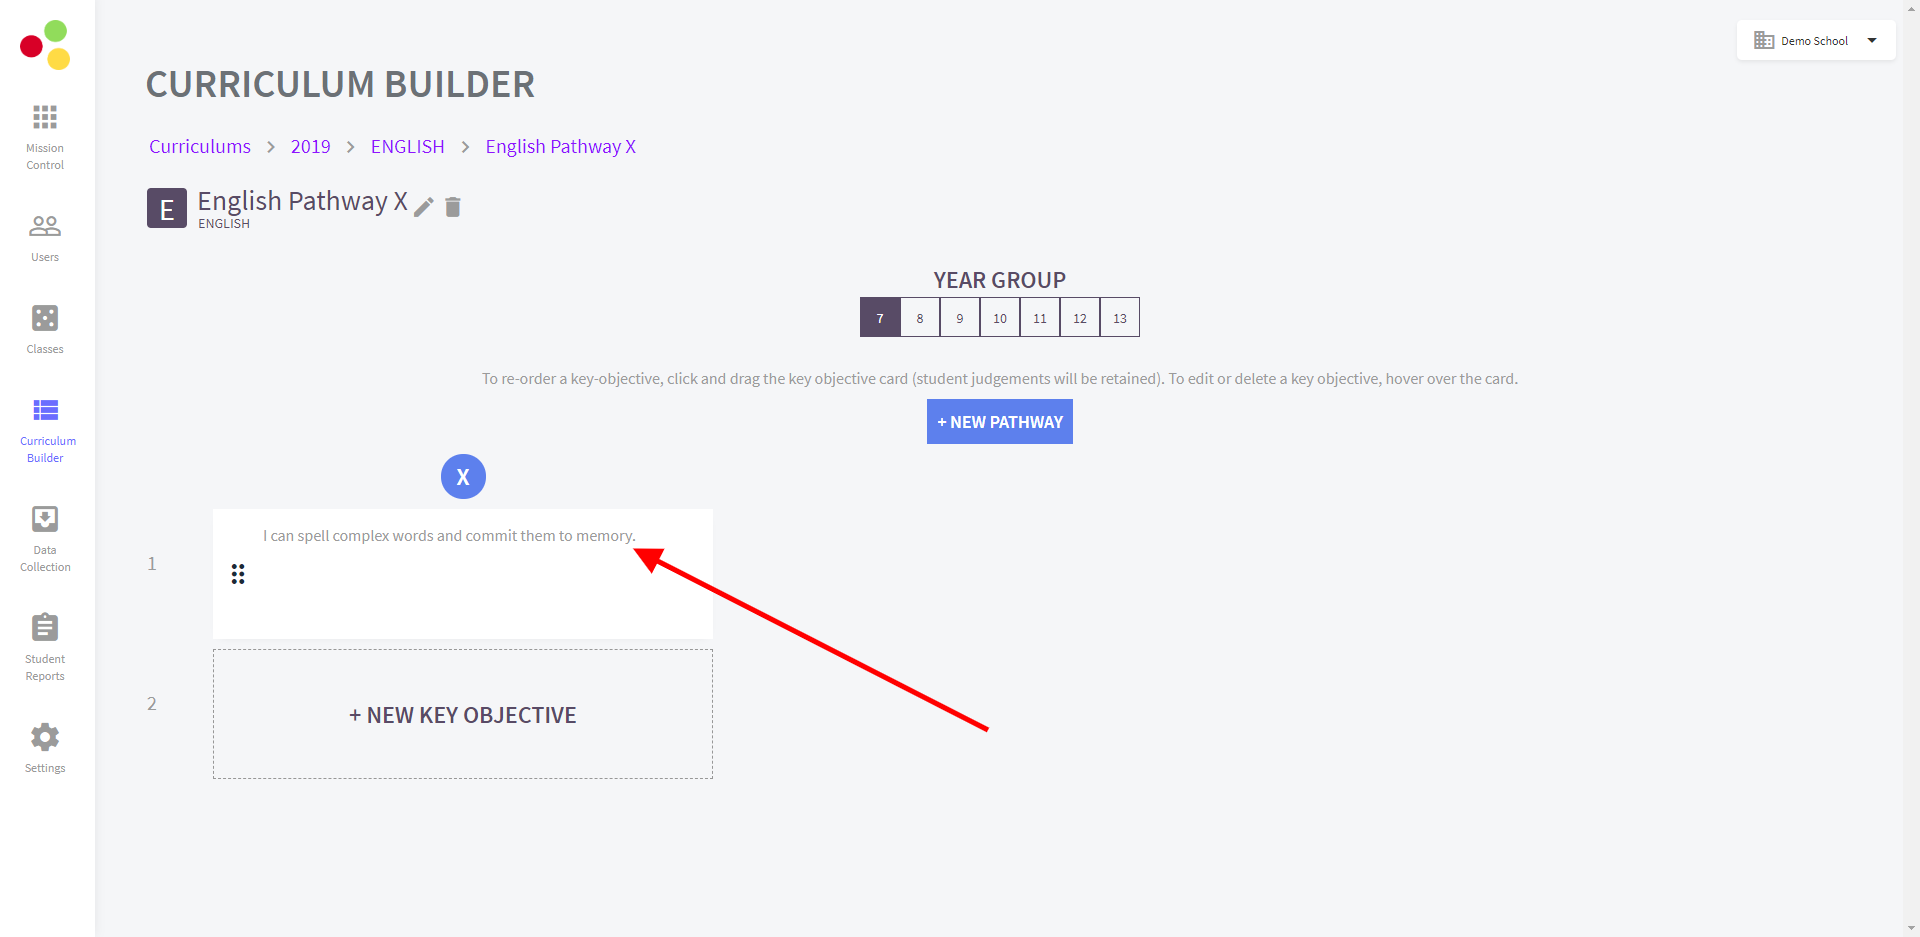This screenshot has height=937, width=1920.
Task: Delete English Pathway X with trash icon
Action: pyautogui.click(x=453, y=207)
